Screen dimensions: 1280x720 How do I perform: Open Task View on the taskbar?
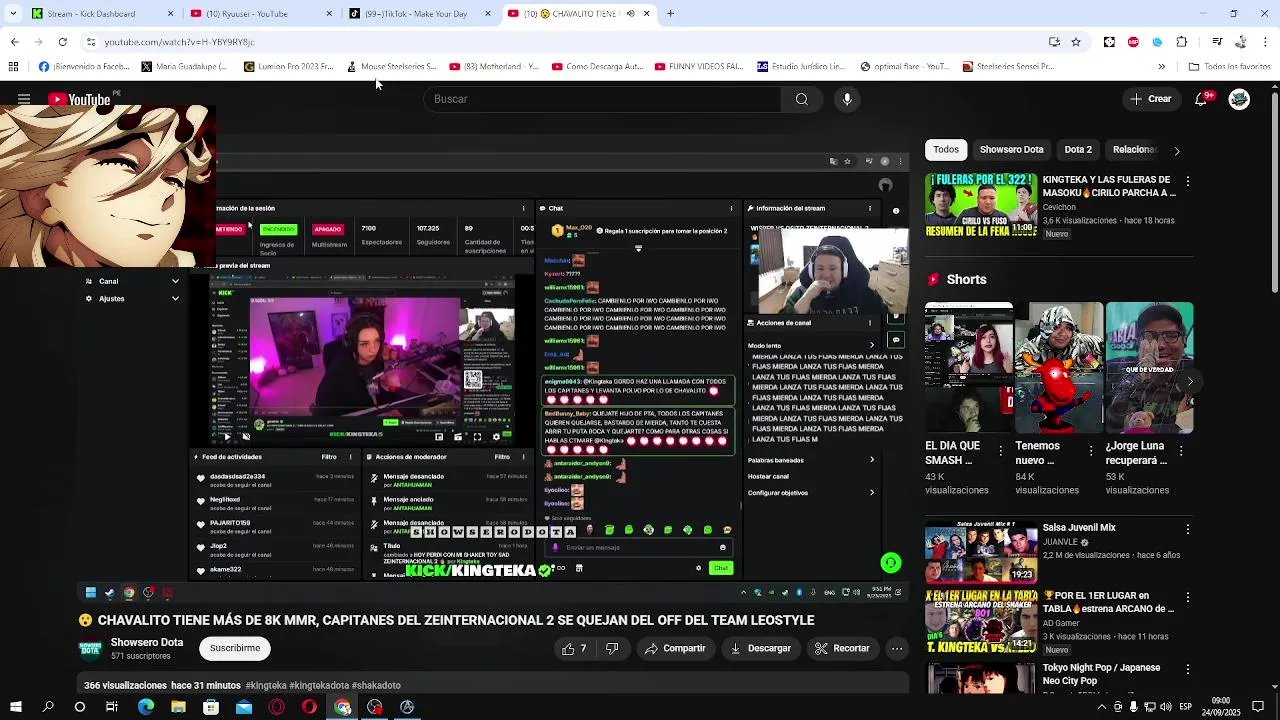click(112, 707)
